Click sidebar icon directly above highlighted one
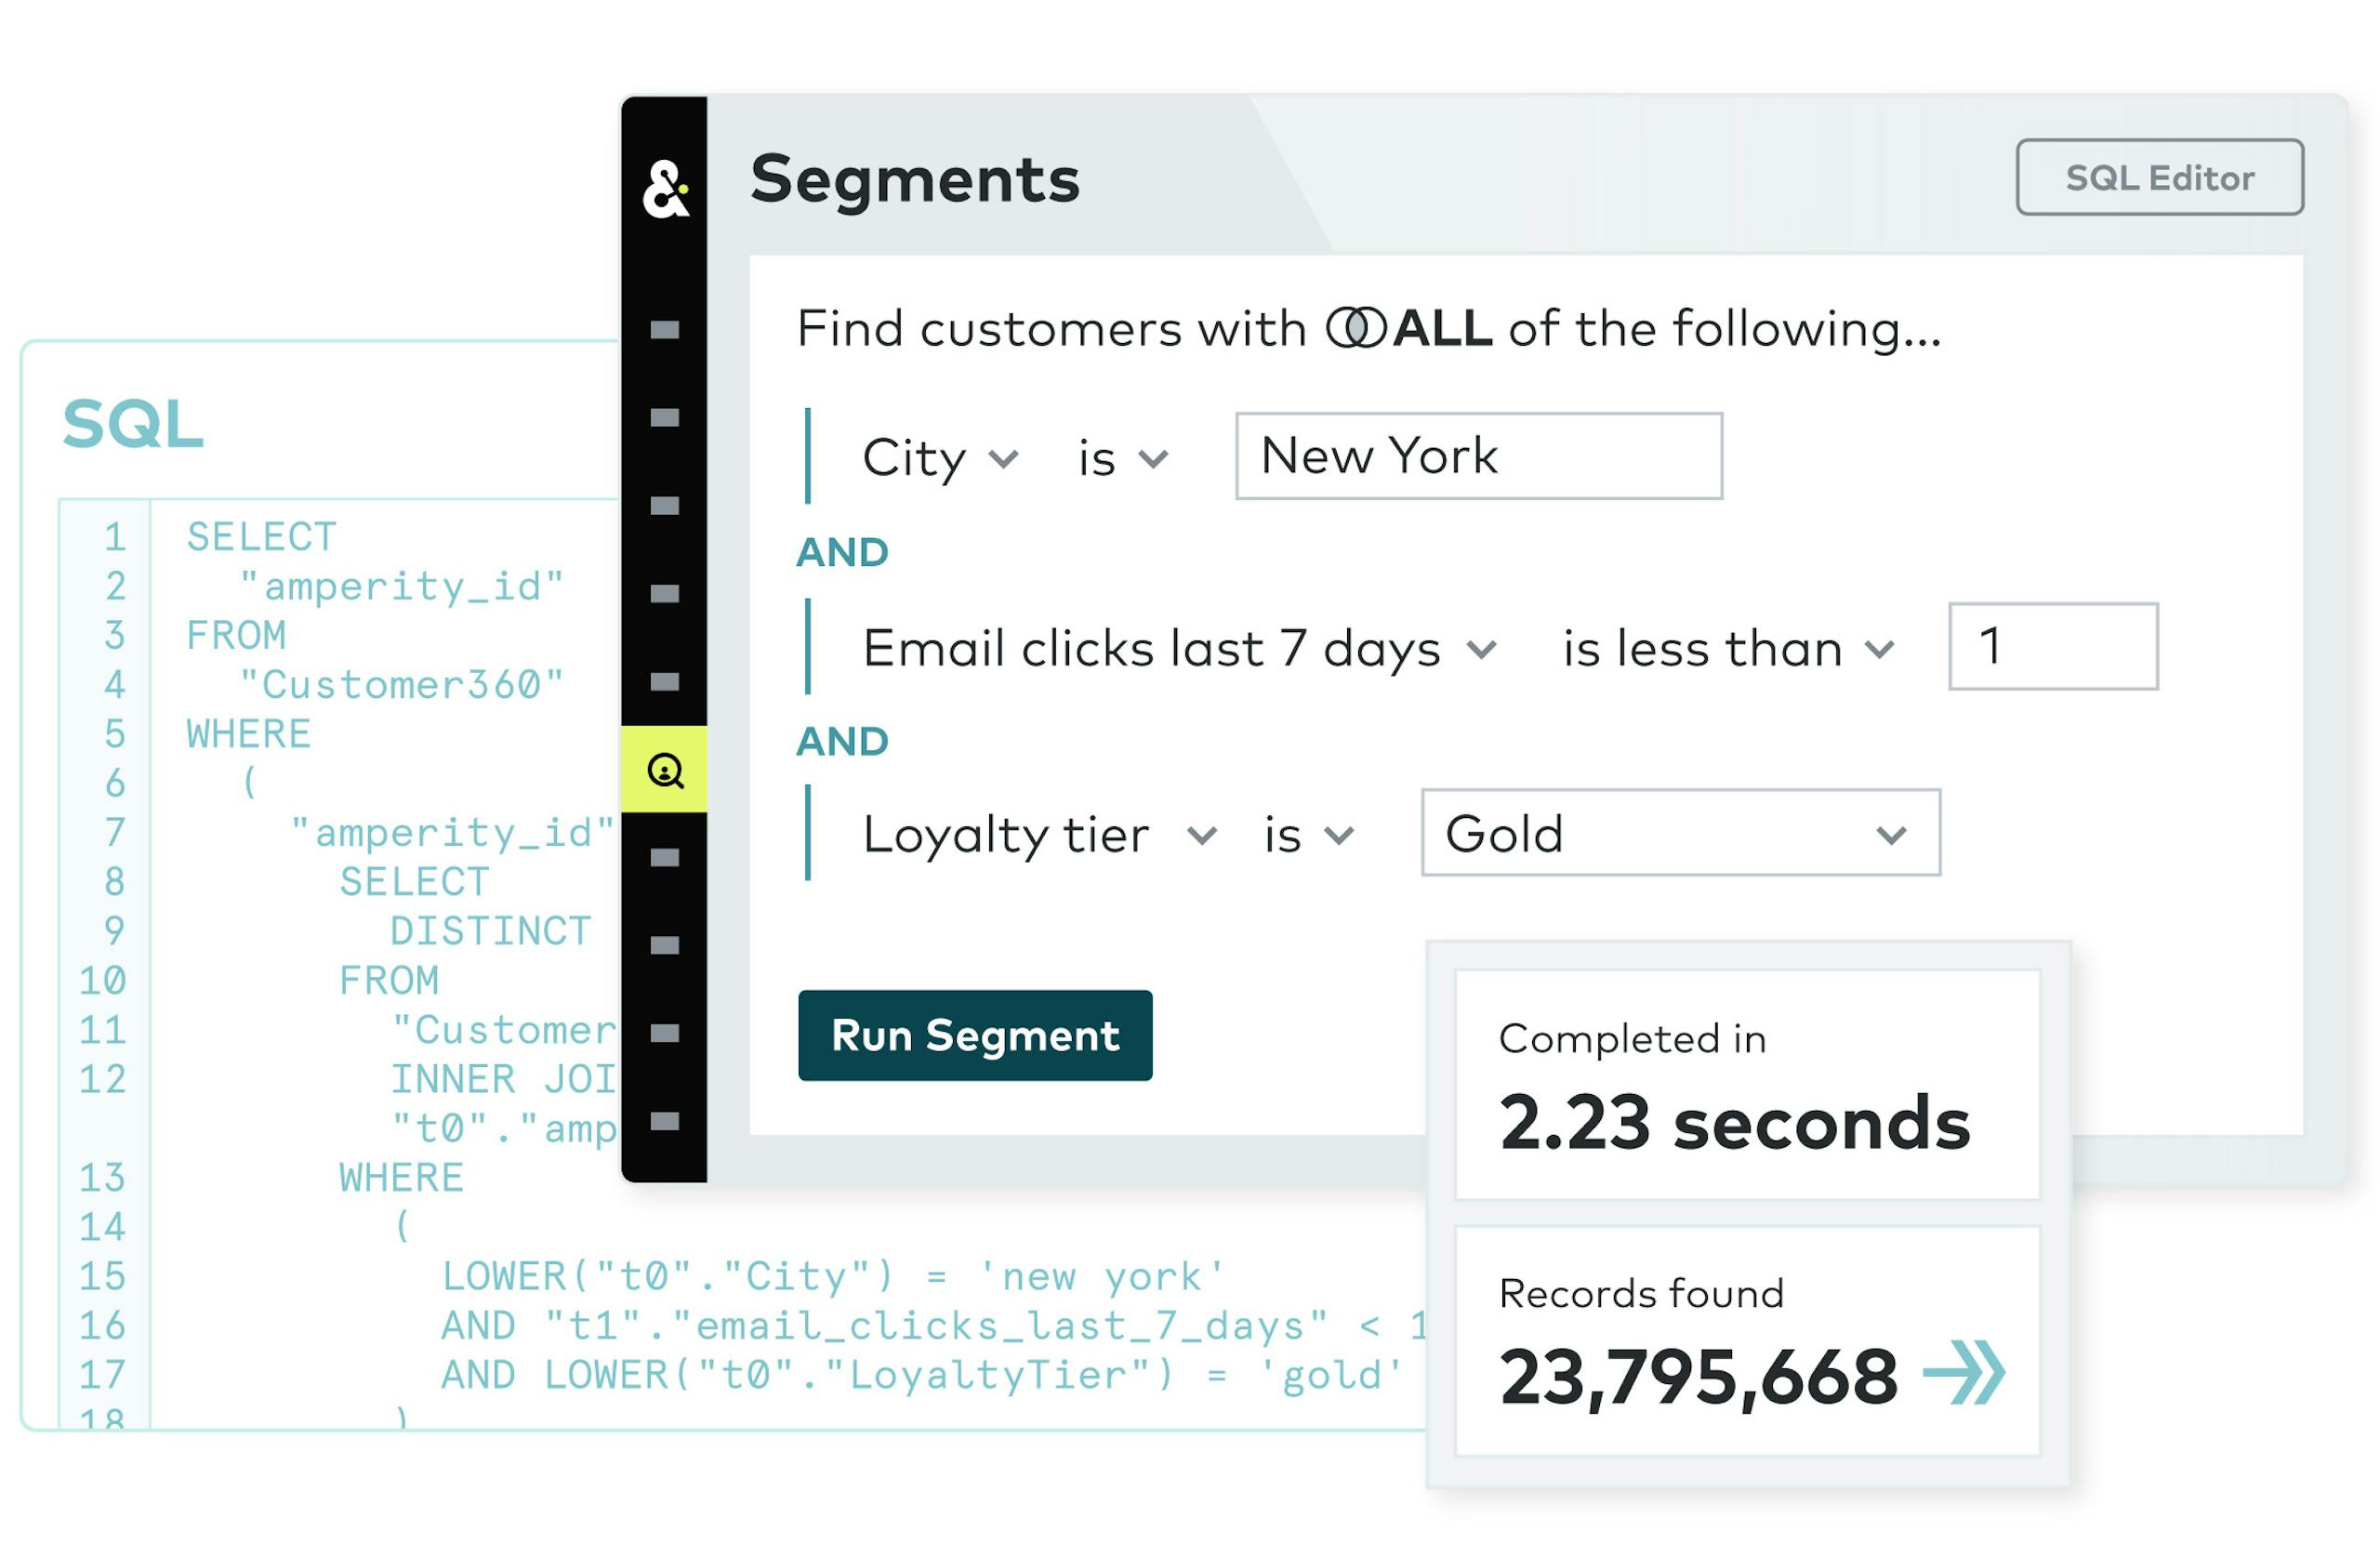 pyautogui.click(x=665, y=682)
